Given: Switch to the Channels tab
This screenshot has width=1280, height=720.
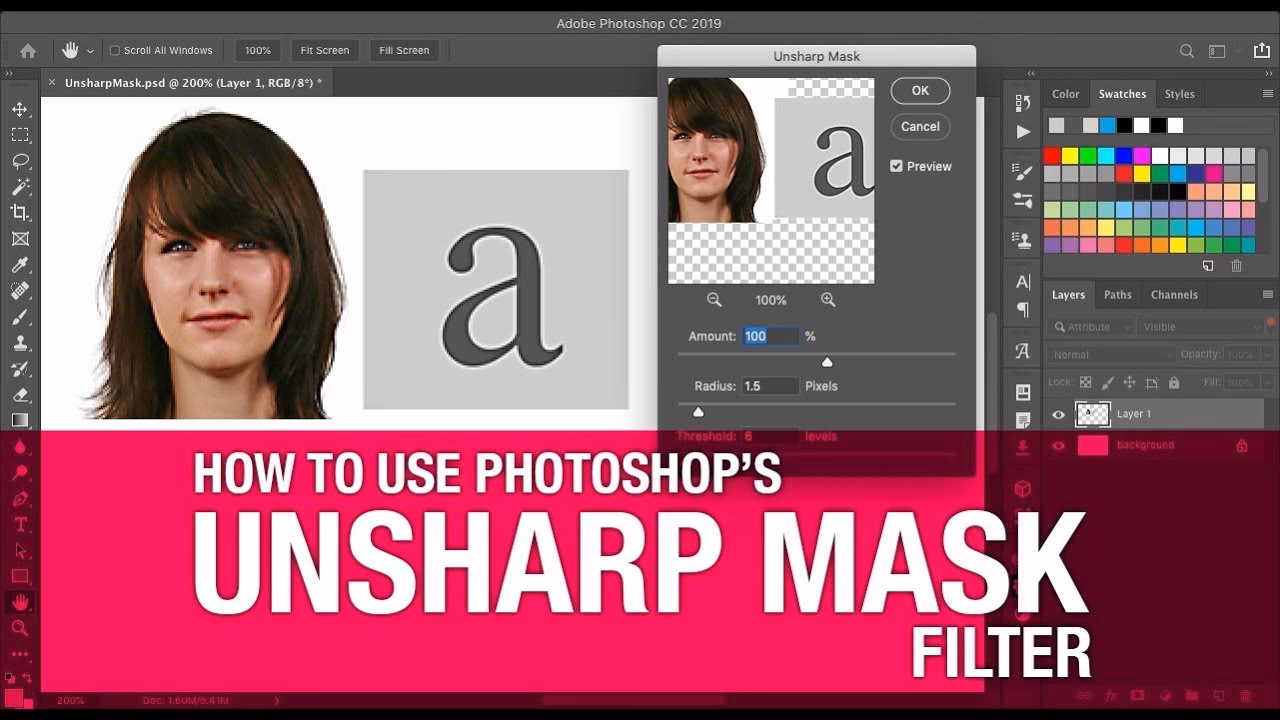Looking at the screenshot, I should tap(1174, 294).
